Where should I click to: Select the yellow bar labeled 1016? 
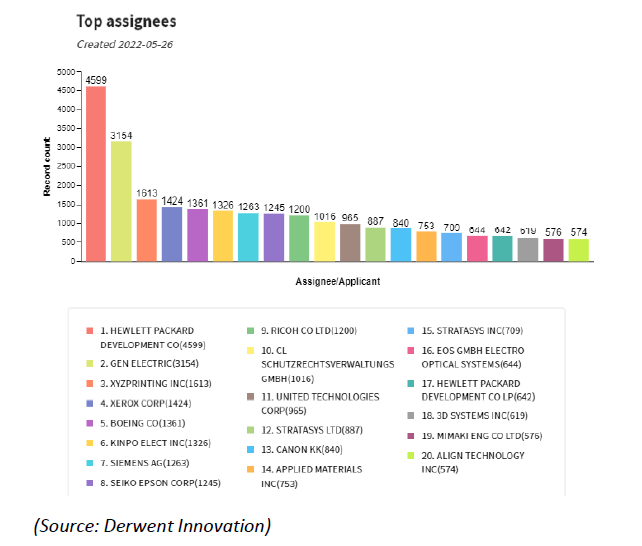[325, 241]
